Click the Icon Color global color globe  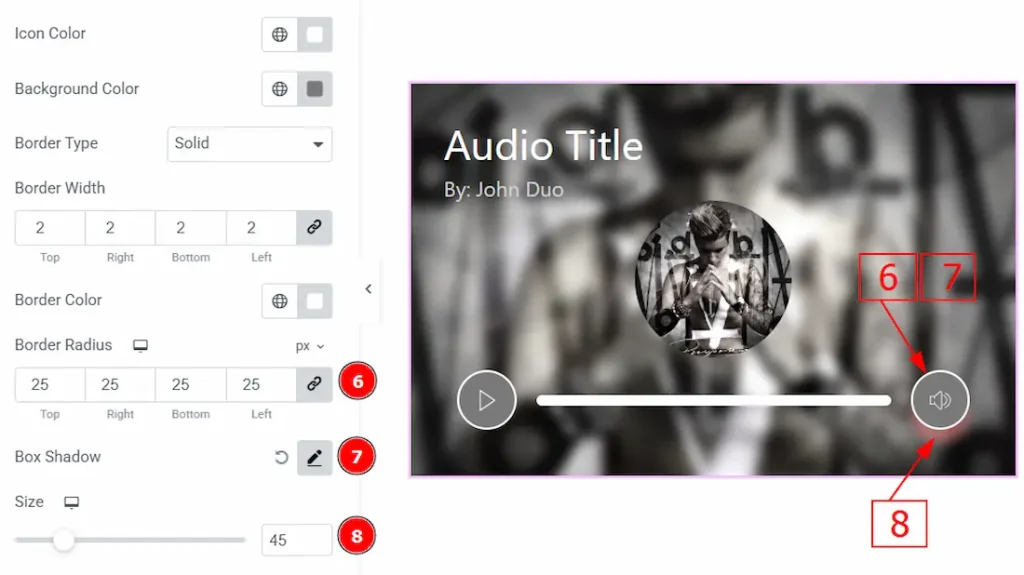[280, 35]
